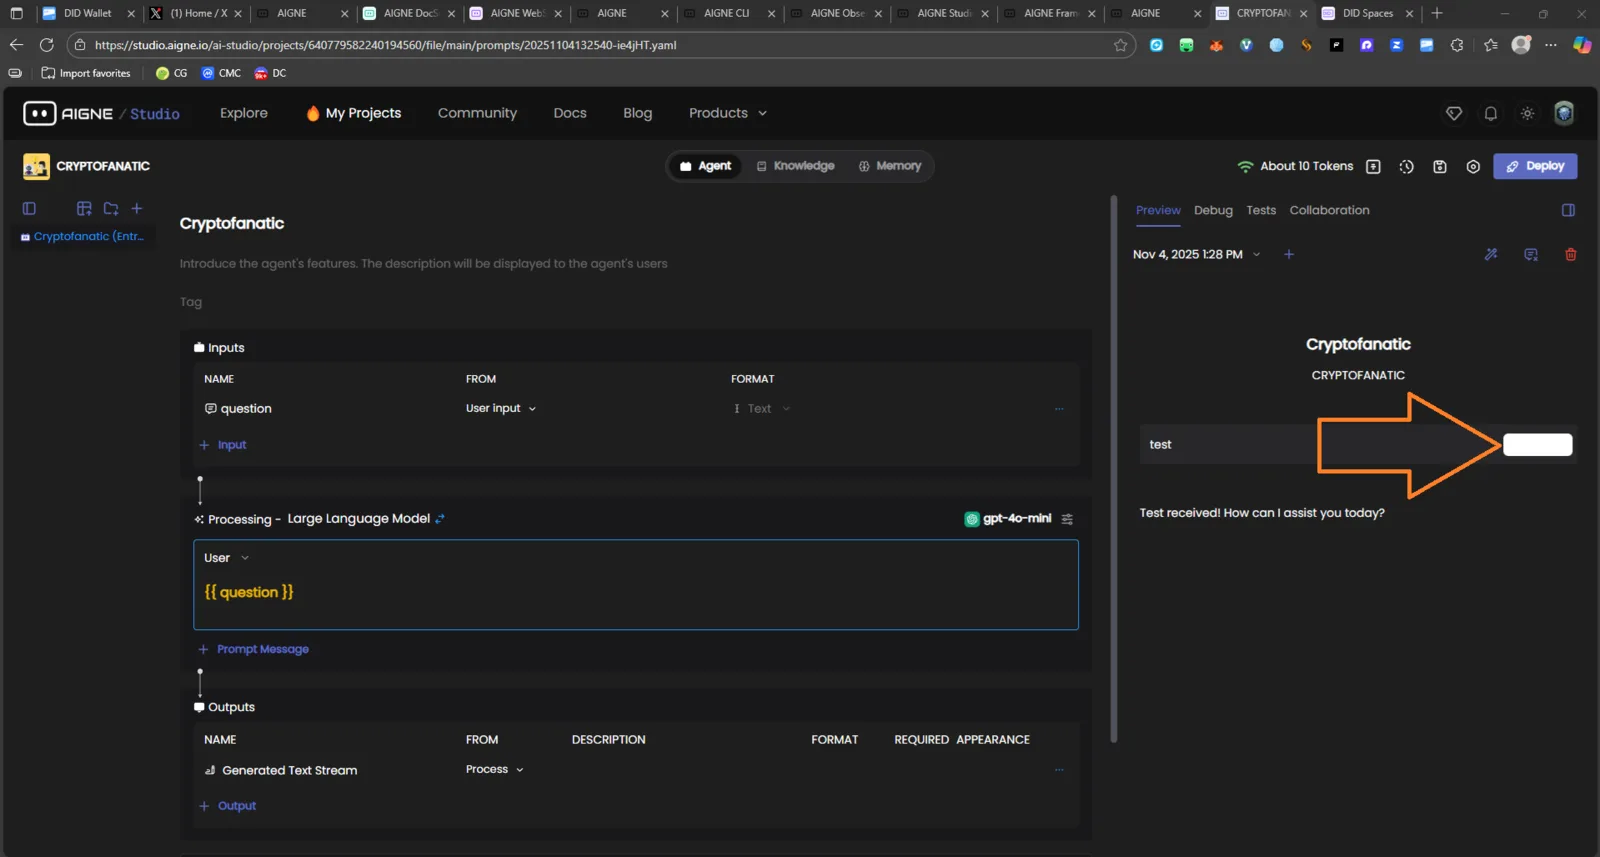Image resolution: width=1600 pixels, height=857 pixels.
Task: Open the notifications bell
Action: pyautogui.click(x=1491, y=114)
